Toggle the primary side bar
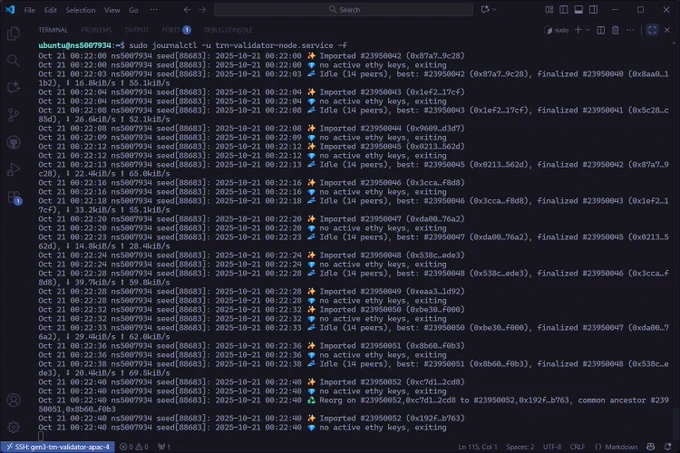Viewport: 680px width, 453px height. [564, 10]
